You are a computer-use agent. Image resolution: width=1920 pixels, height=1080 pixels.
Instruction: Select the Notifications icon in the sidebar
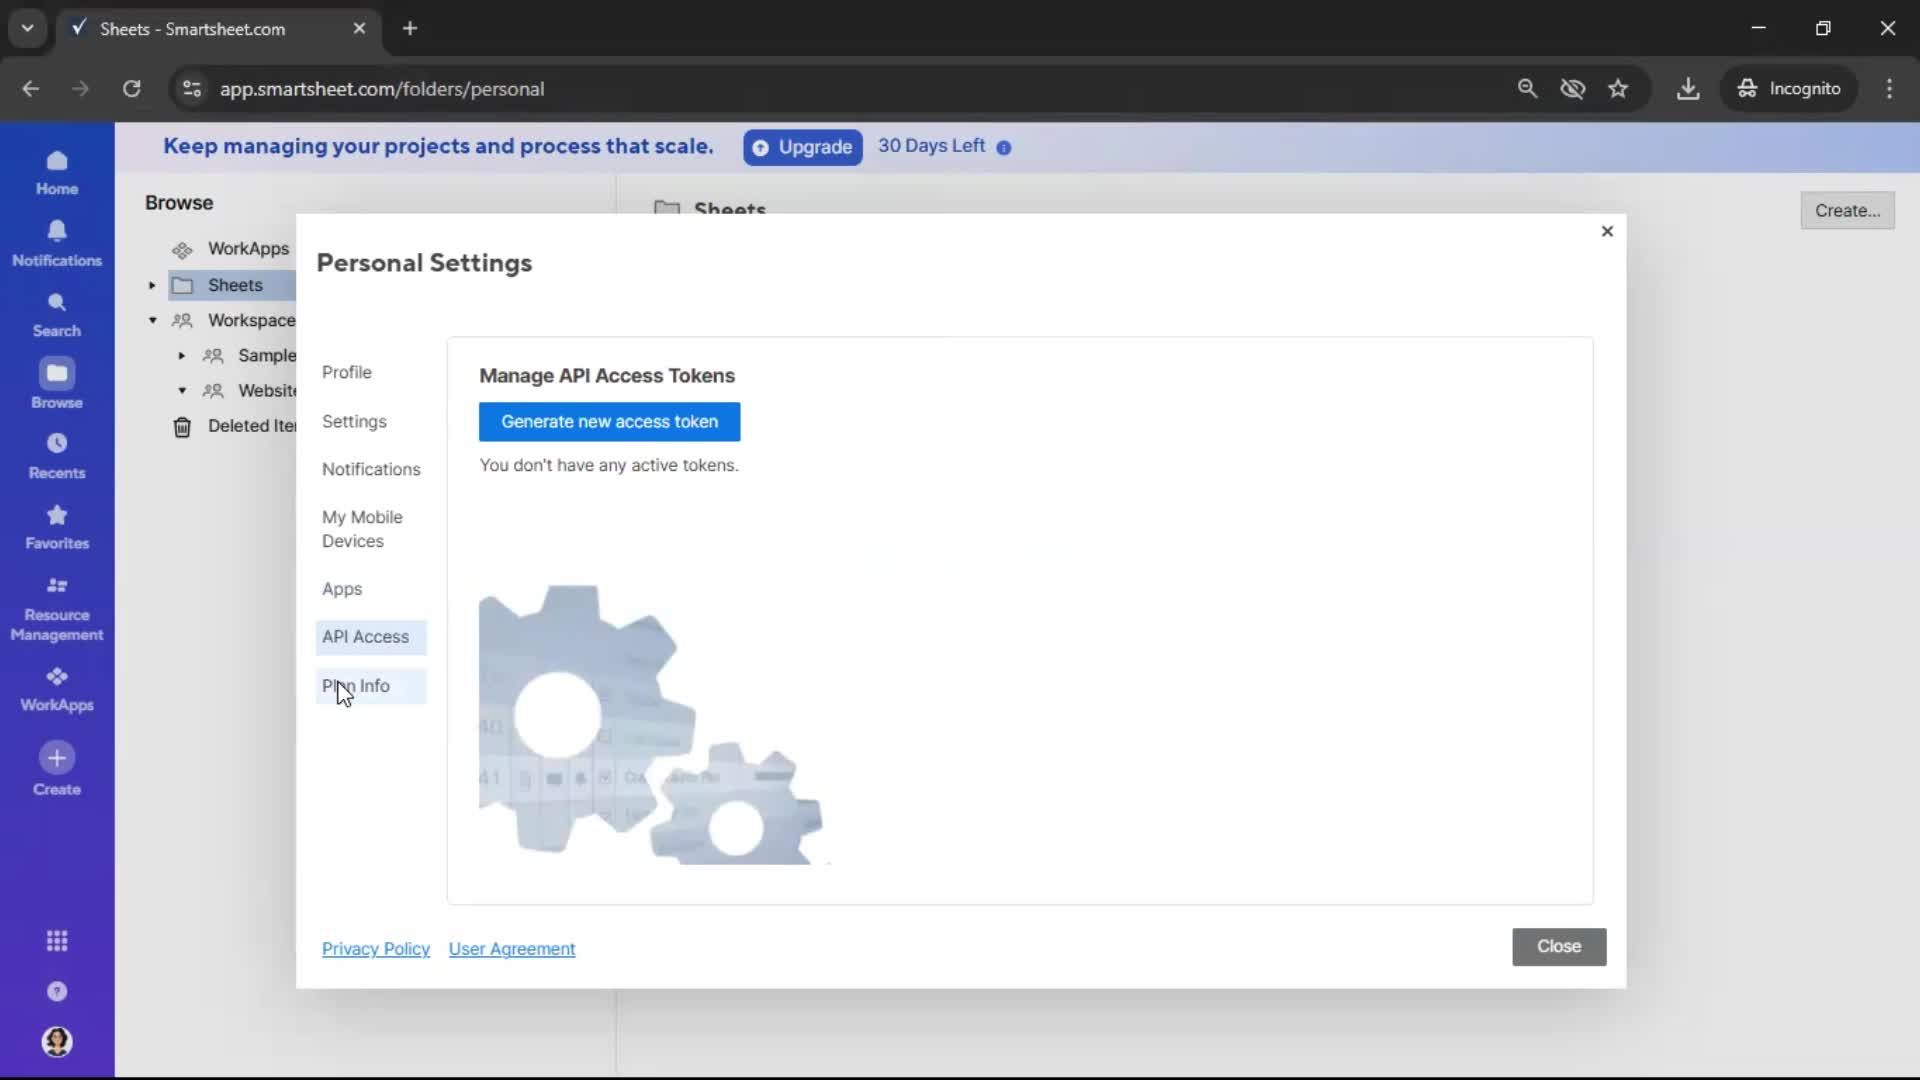[x=57, y=242]
